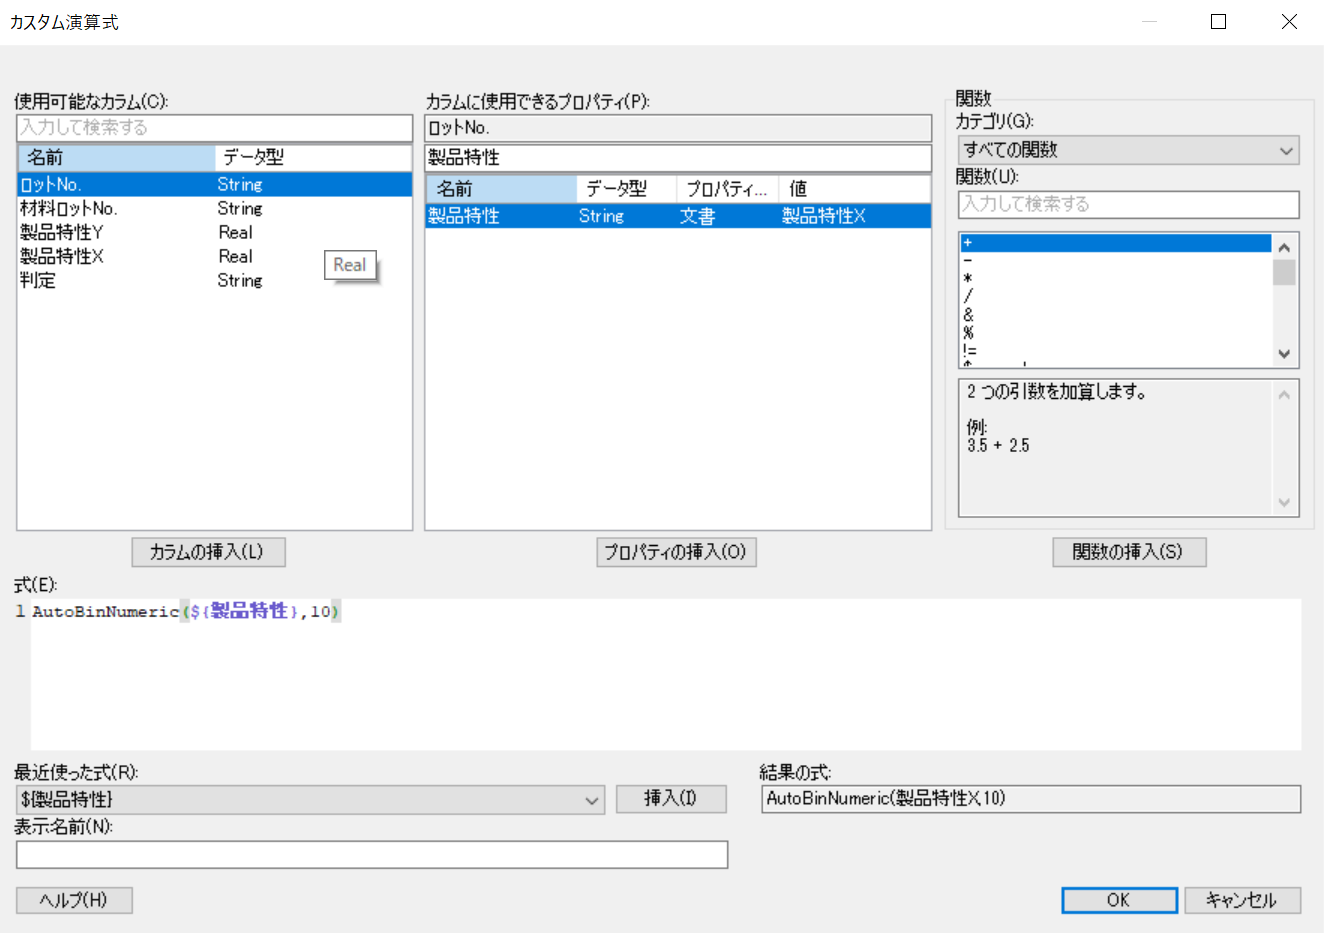Click the Real type of 製品特性Y row
Viewport: 1324px width, 933px height.
tap(236, 232)
